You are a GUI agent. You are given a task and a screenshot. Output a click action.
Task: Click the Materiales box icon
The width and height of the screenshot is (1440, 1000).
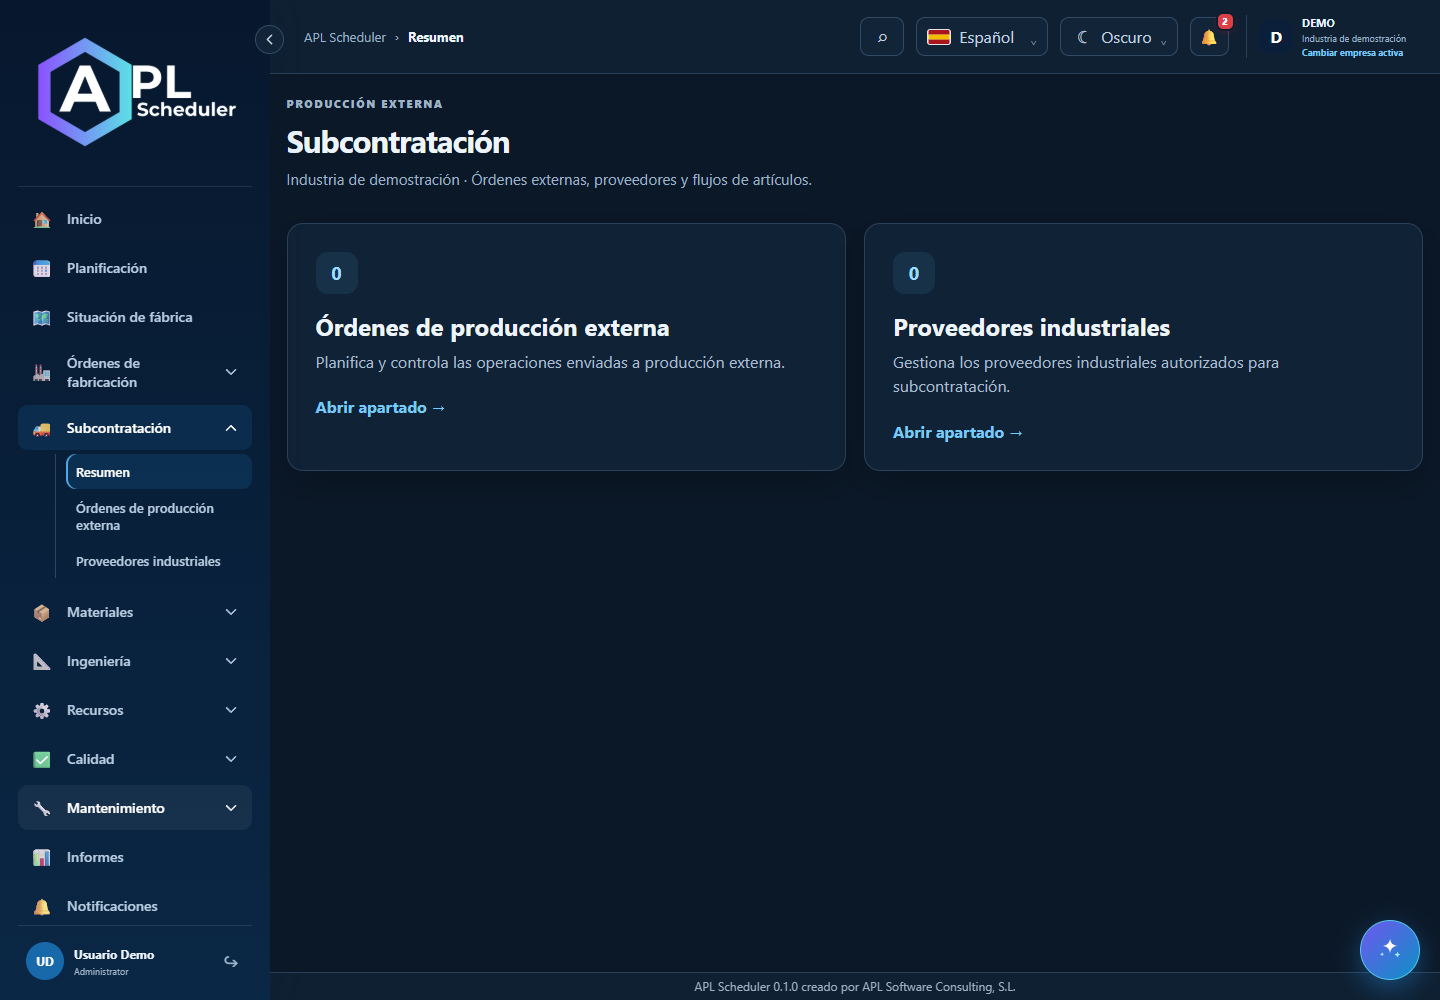[x=42, y=613]
